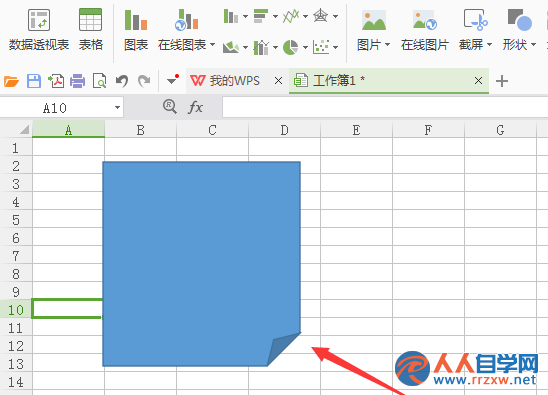Expand the line chart dropdown arrow
The height and width of the screenshot is (395, 548).
(x=305, y=16)
